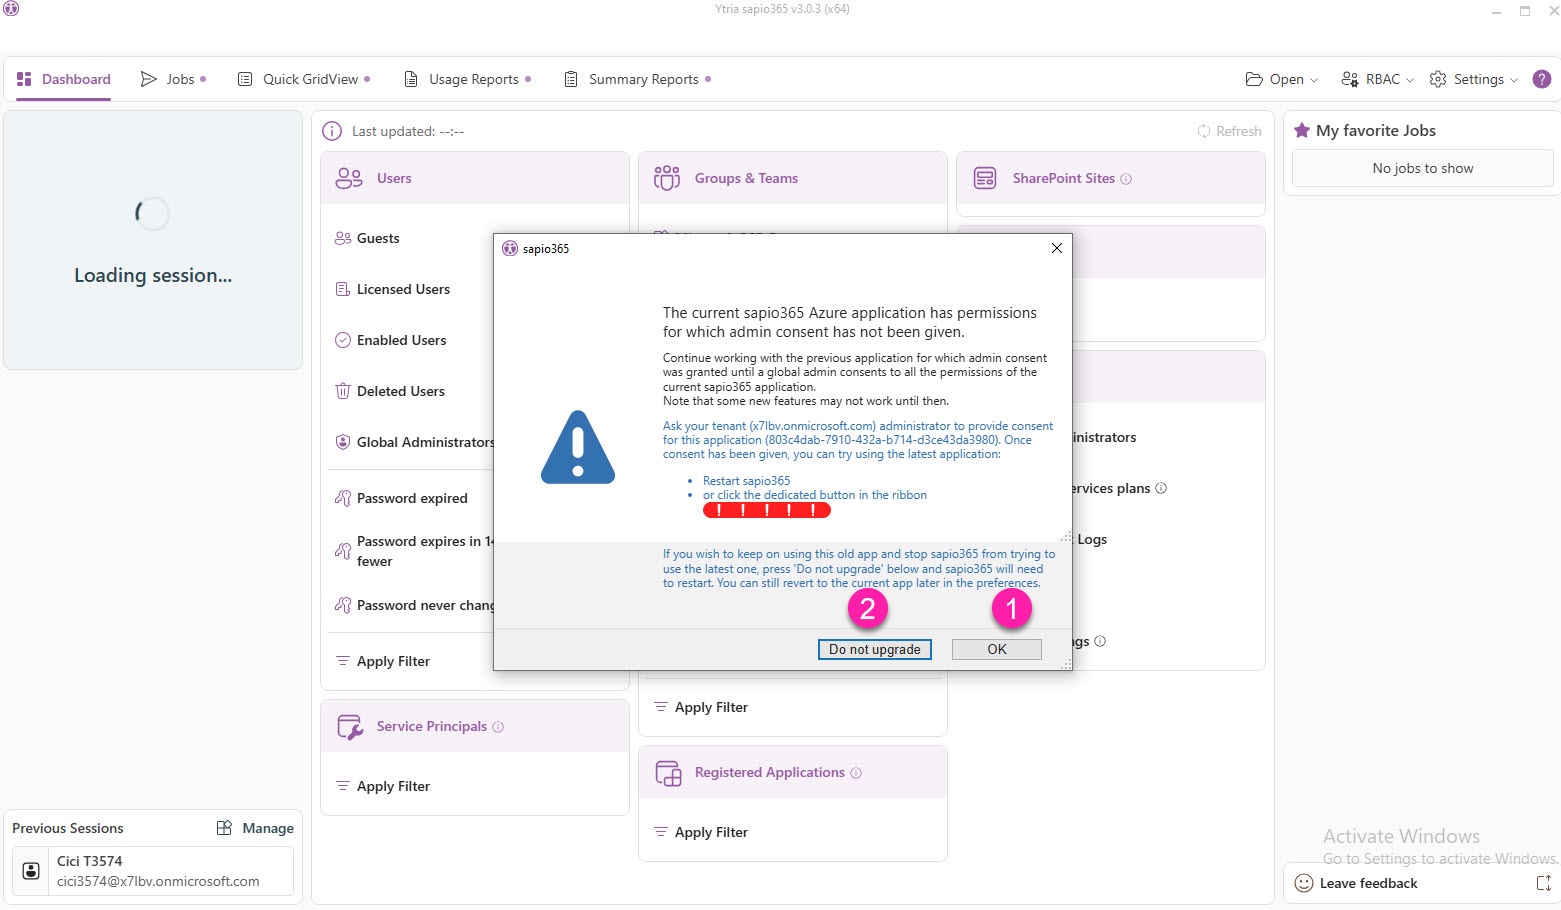
Task: Click the Deleted Users trash icon
Action: point(343,391)
